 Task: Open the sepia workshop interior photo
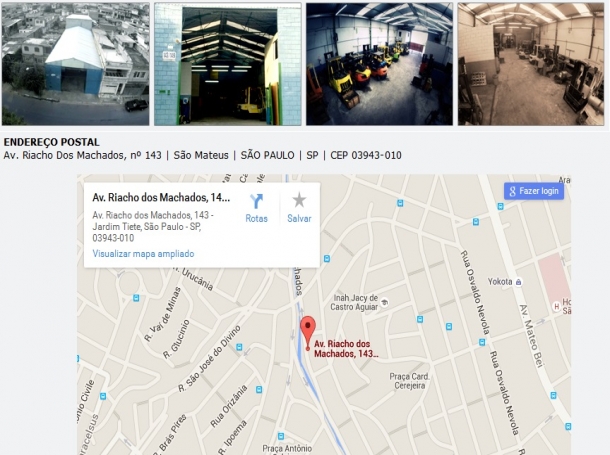click(531, 64)
